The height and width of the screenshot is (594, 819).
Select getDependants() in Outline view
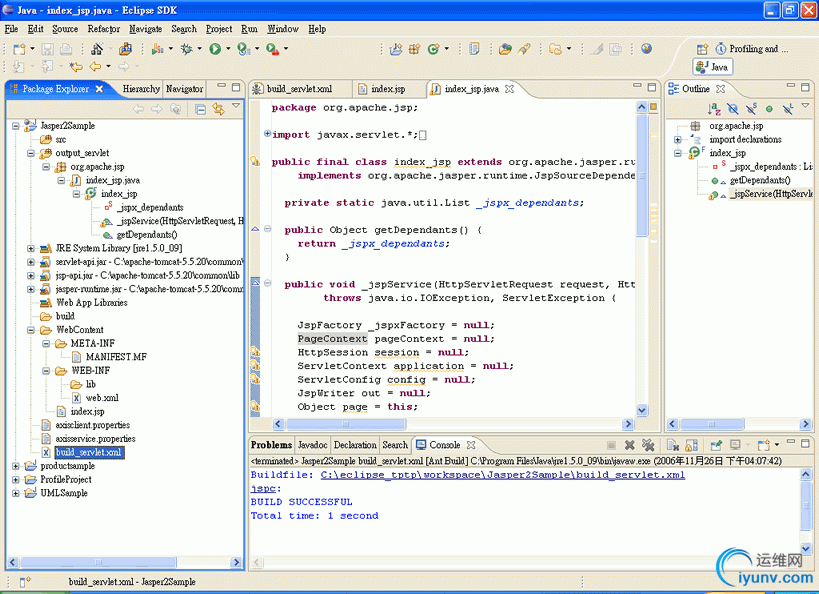pos(760,180)
